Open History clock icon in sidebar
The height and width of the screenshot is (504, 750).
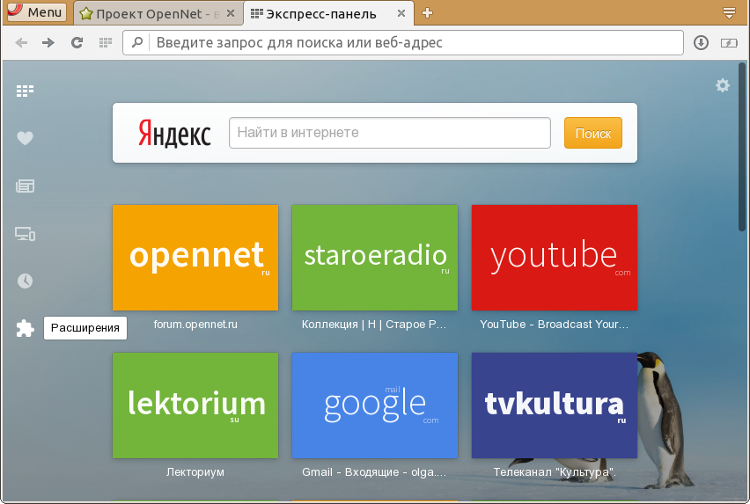tap(25, 281)
